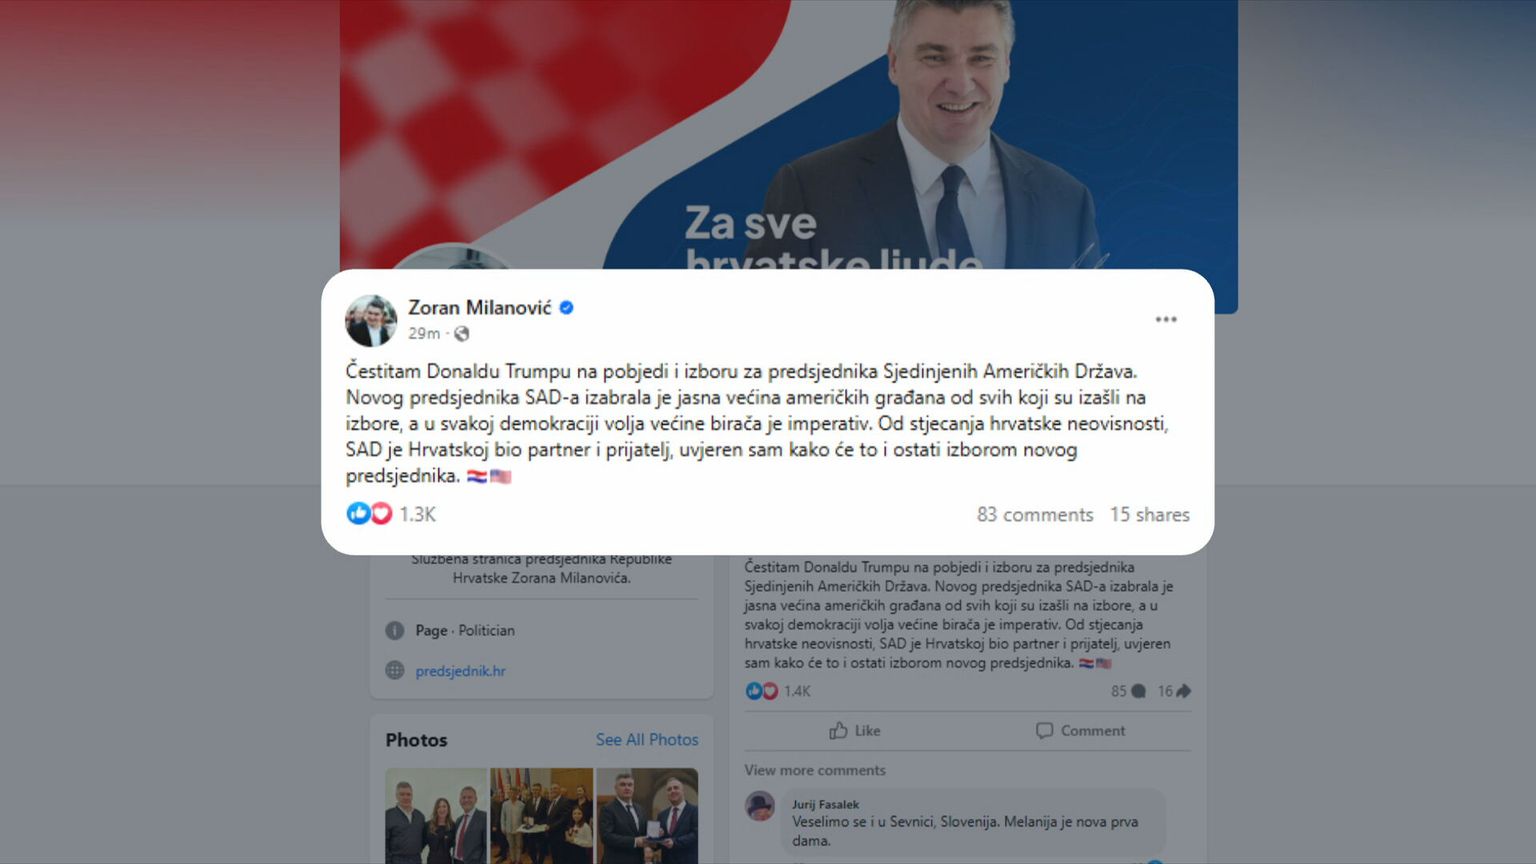Click the Like reaction icon beside 1.3K

click(x=358, y=514)
